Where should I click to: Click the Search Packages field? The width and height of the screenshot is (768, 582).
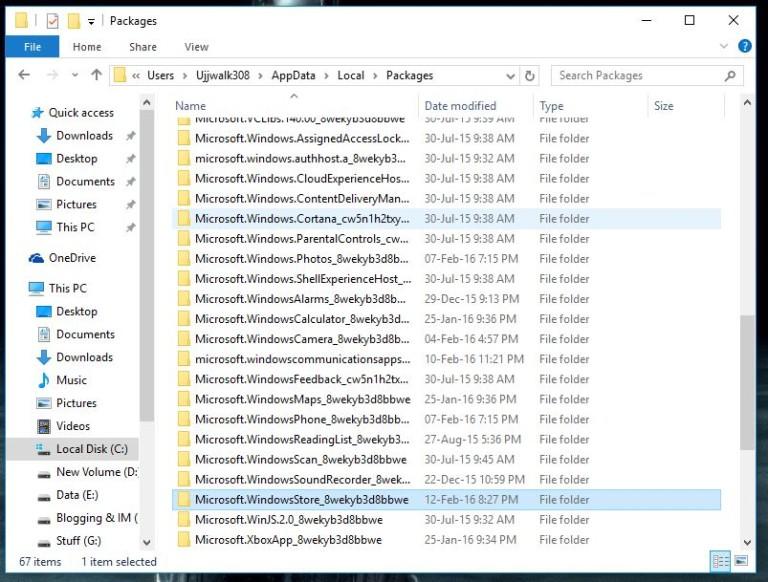[647, 75]
